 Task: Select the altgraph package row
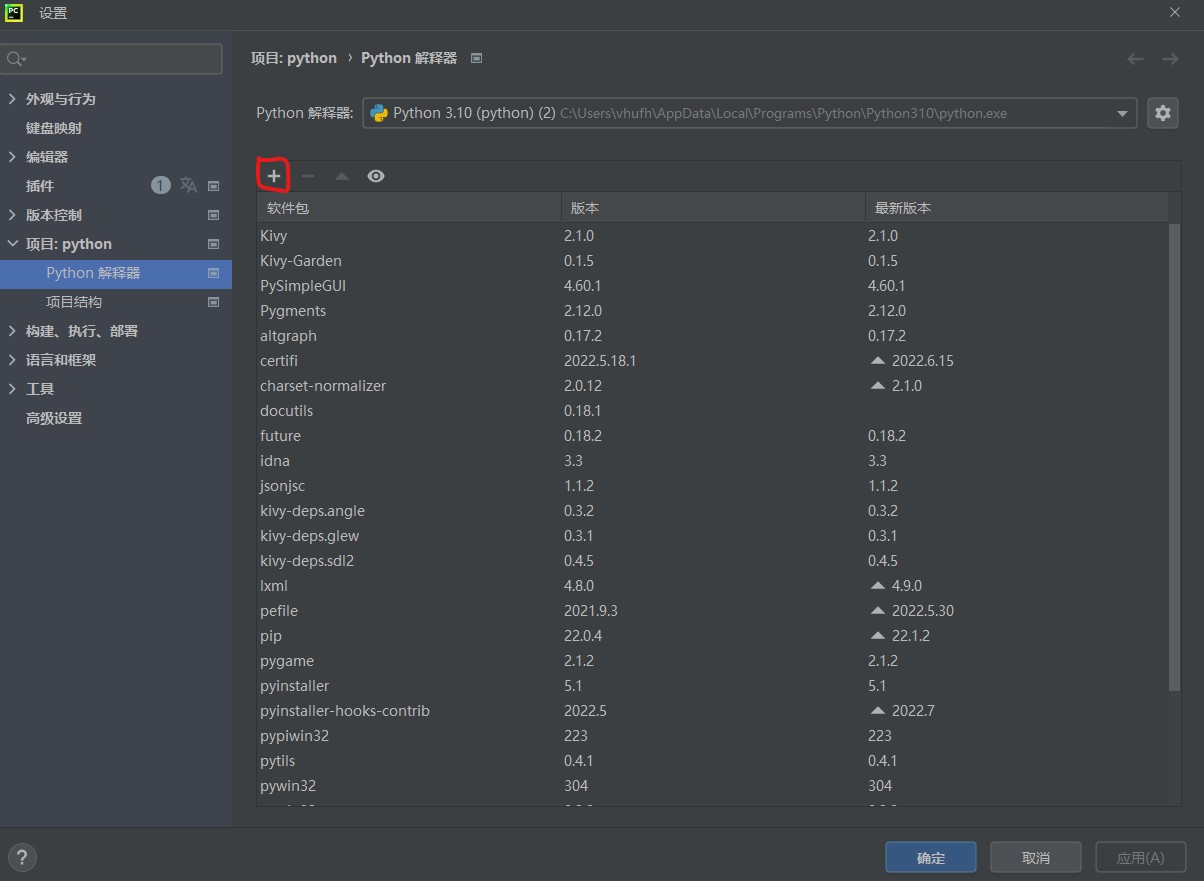coord(712,336)
